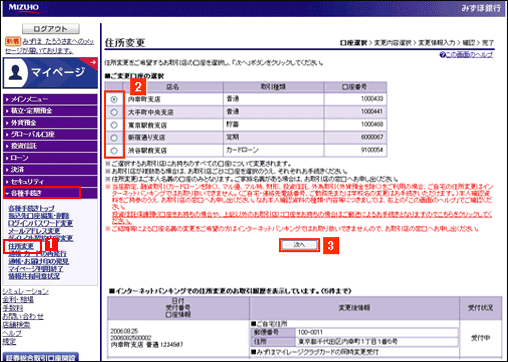This screenshot has height=362, width=508.
Task: Click account number 1000433 cell
Action: [355, 99]
